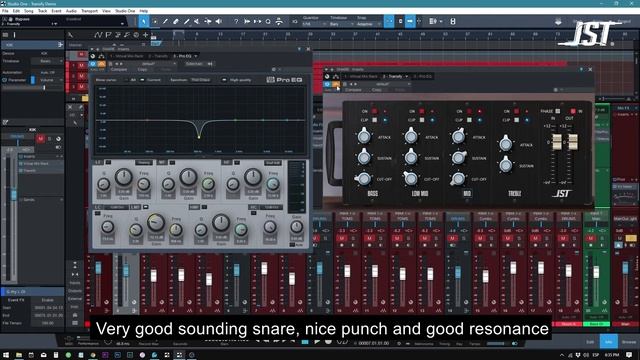Select the Range tool in the toolbar
The width and height of the screenshot is (640, 360).
tap(155, 21)
